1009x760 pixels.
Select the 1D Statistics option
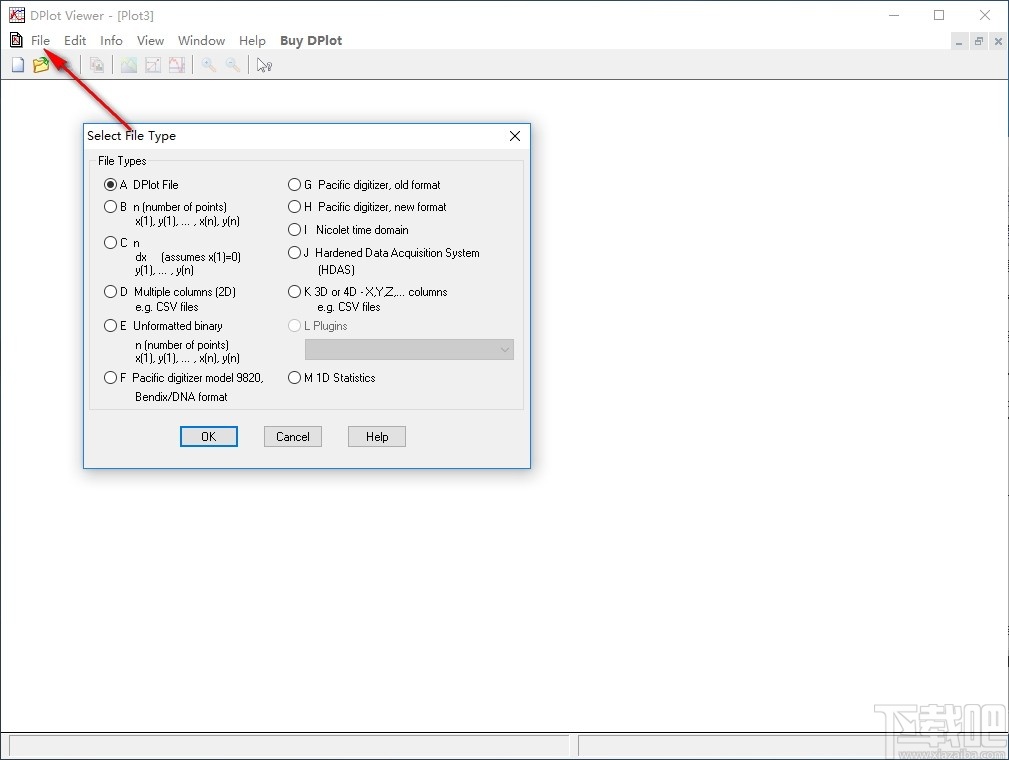[294, 378]
